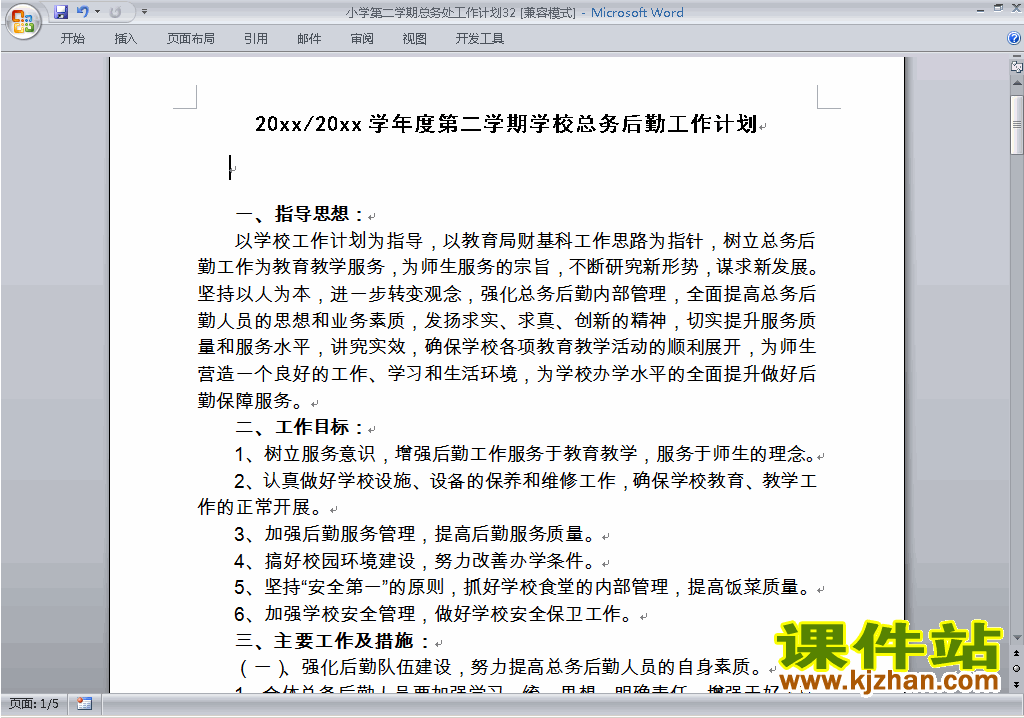Click the line starting 坚持以人为本
The width and height of the screenshot is (1024, 718).
(507, 294)
